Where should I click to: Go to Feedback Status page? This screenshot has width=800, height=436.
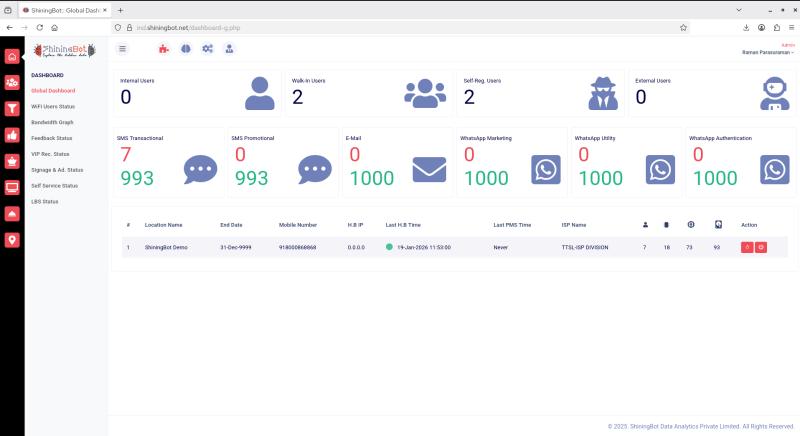(52, 138)
